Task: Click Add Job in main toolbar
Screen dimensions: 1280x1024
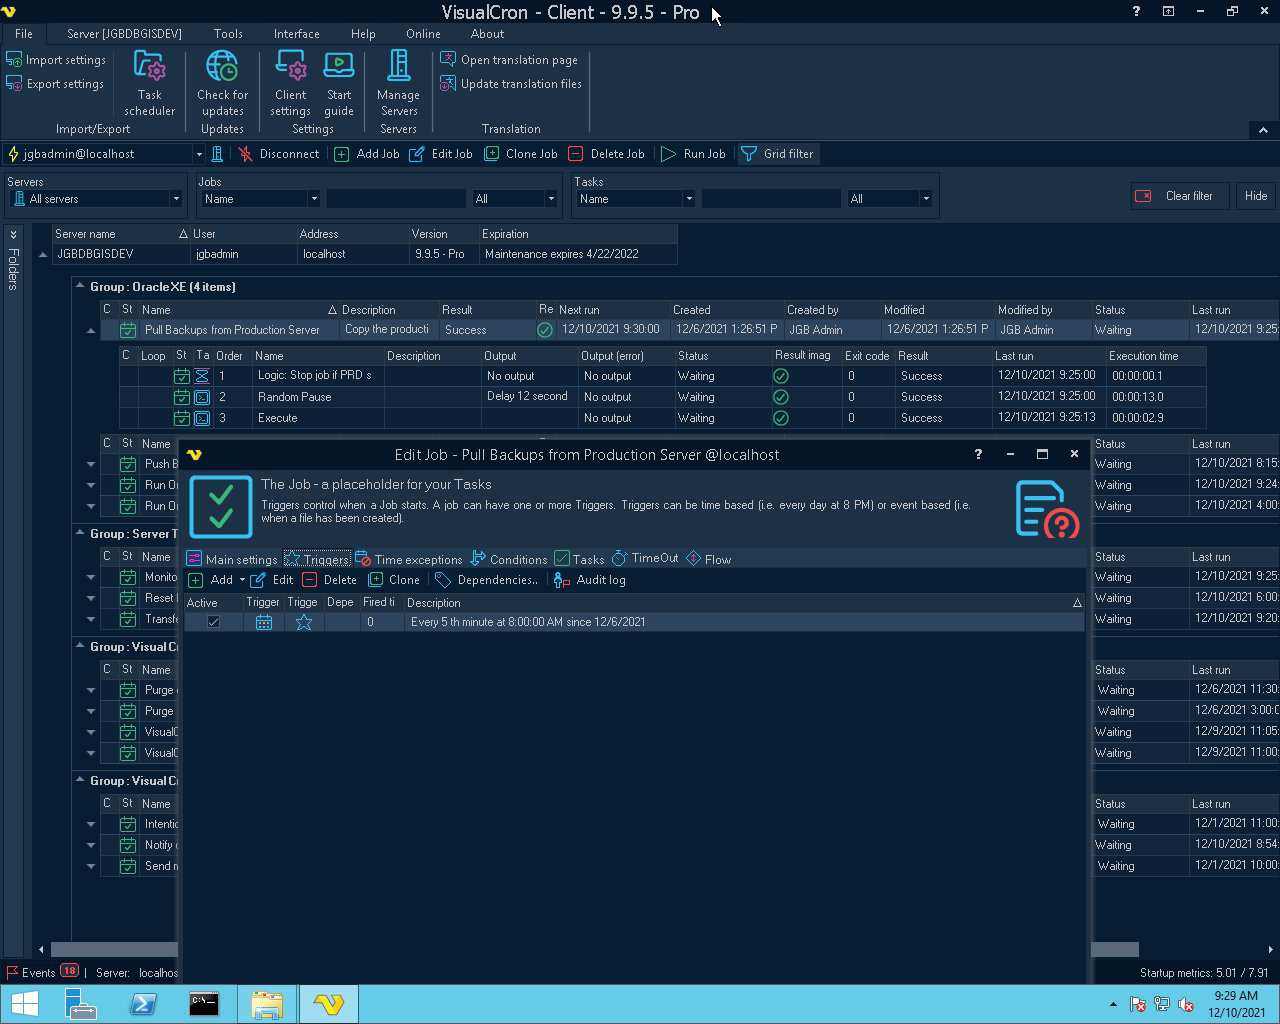Action: (367, 154)
